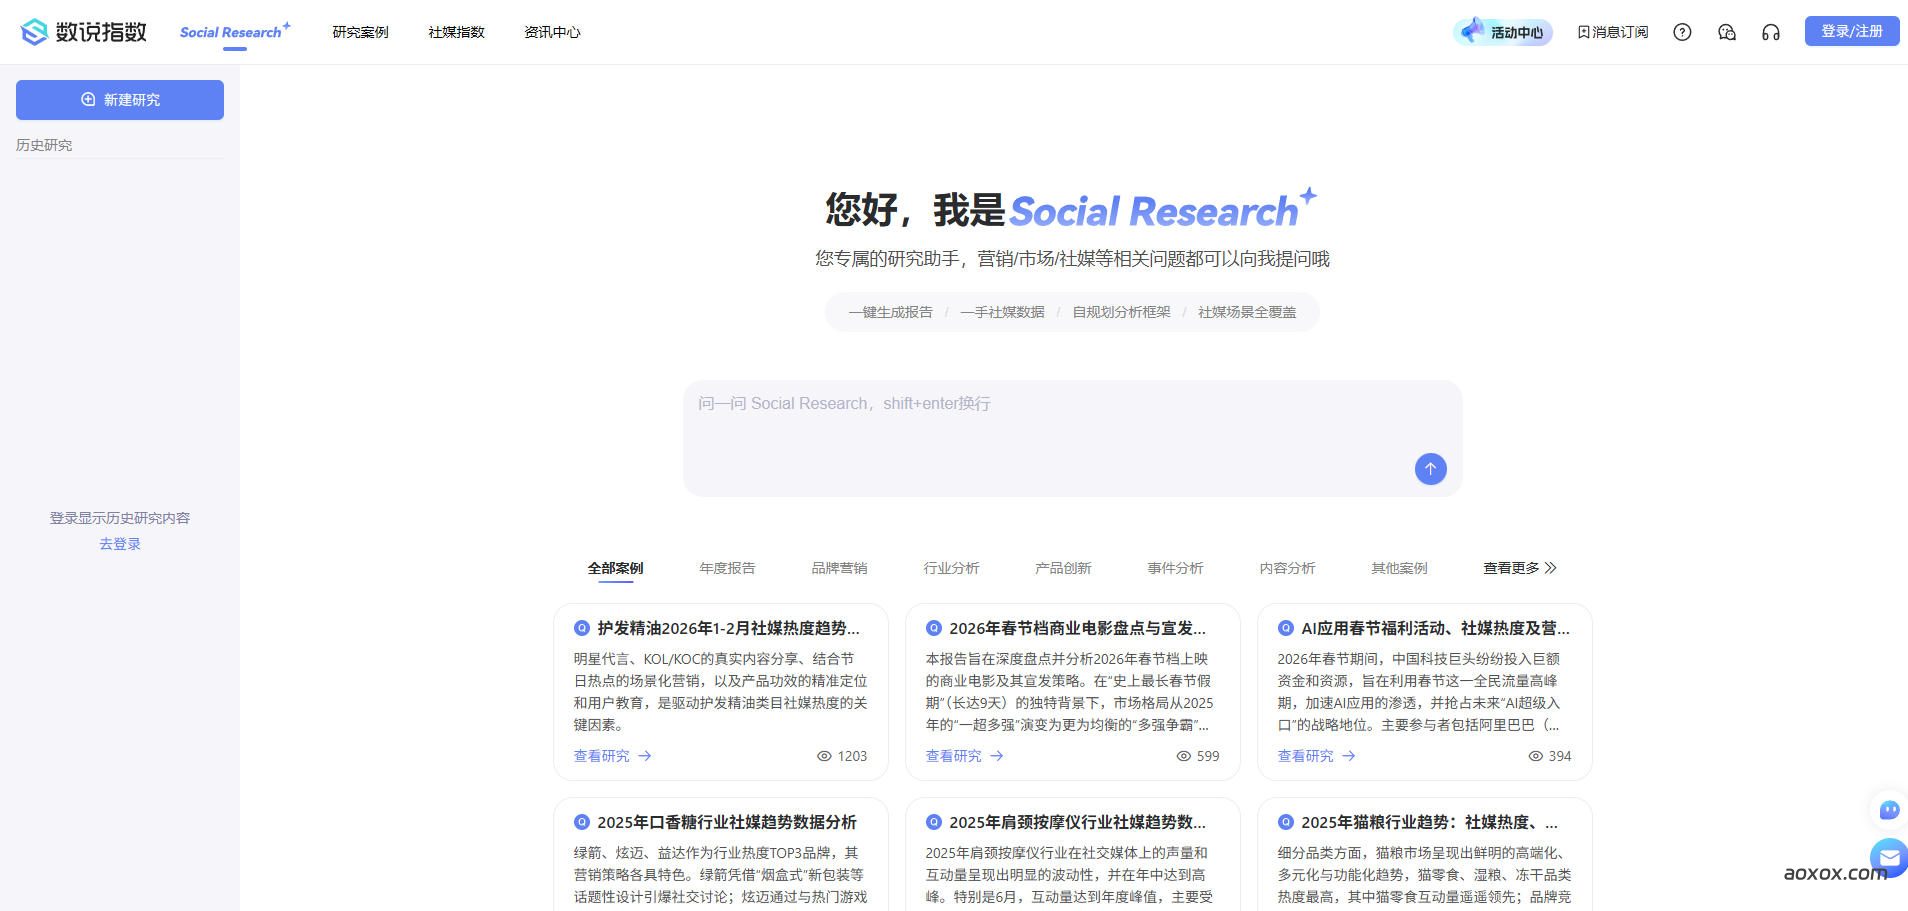
Task: Click 查看研究 on the 护发精油 card
Action: point(612,756)
